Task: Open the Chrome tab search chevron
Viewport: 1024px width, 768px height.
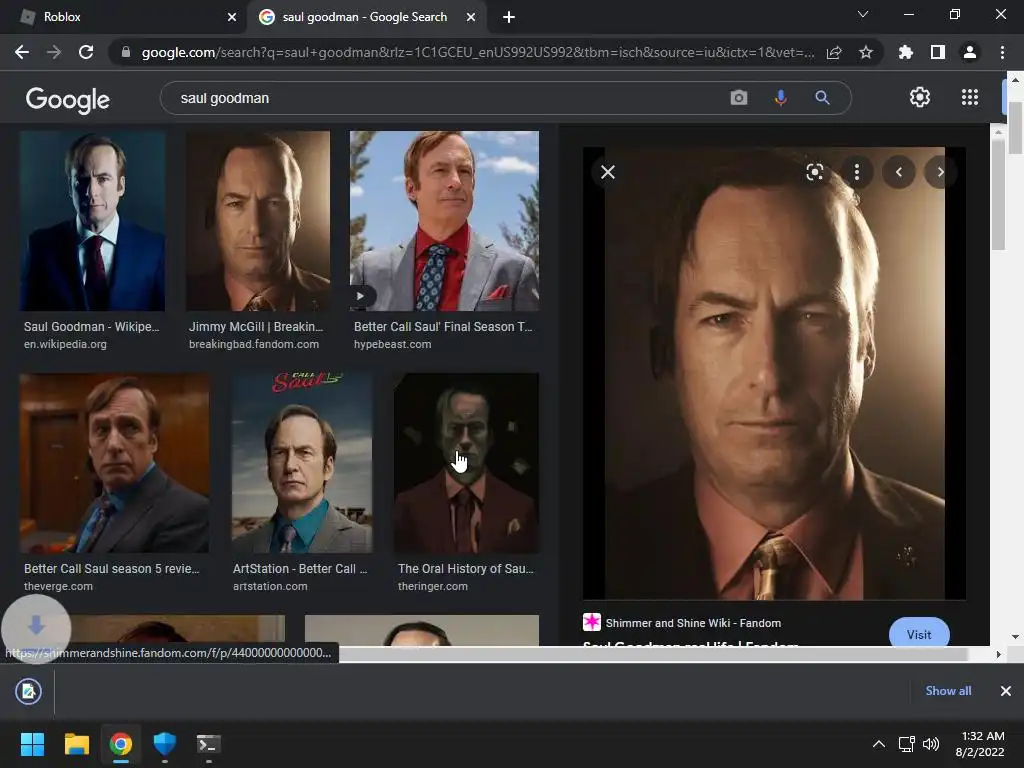Action: point(863,14)
